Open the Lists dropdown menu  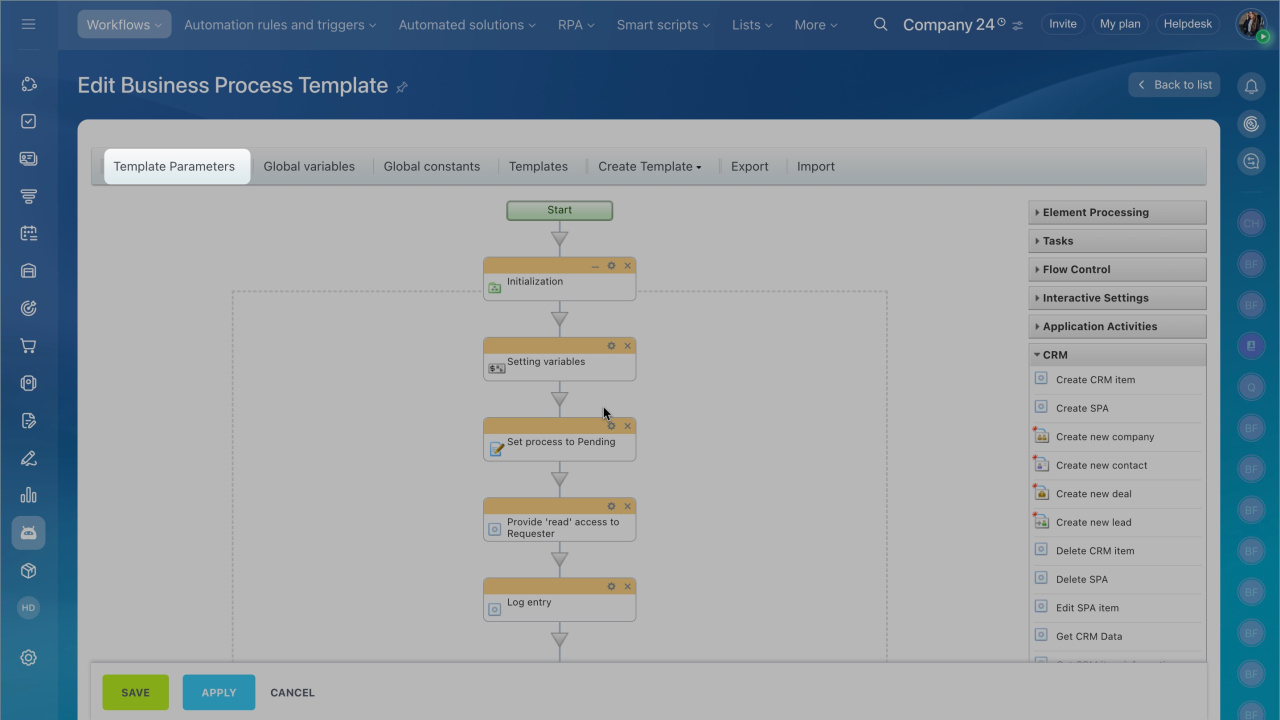point(752,24)
